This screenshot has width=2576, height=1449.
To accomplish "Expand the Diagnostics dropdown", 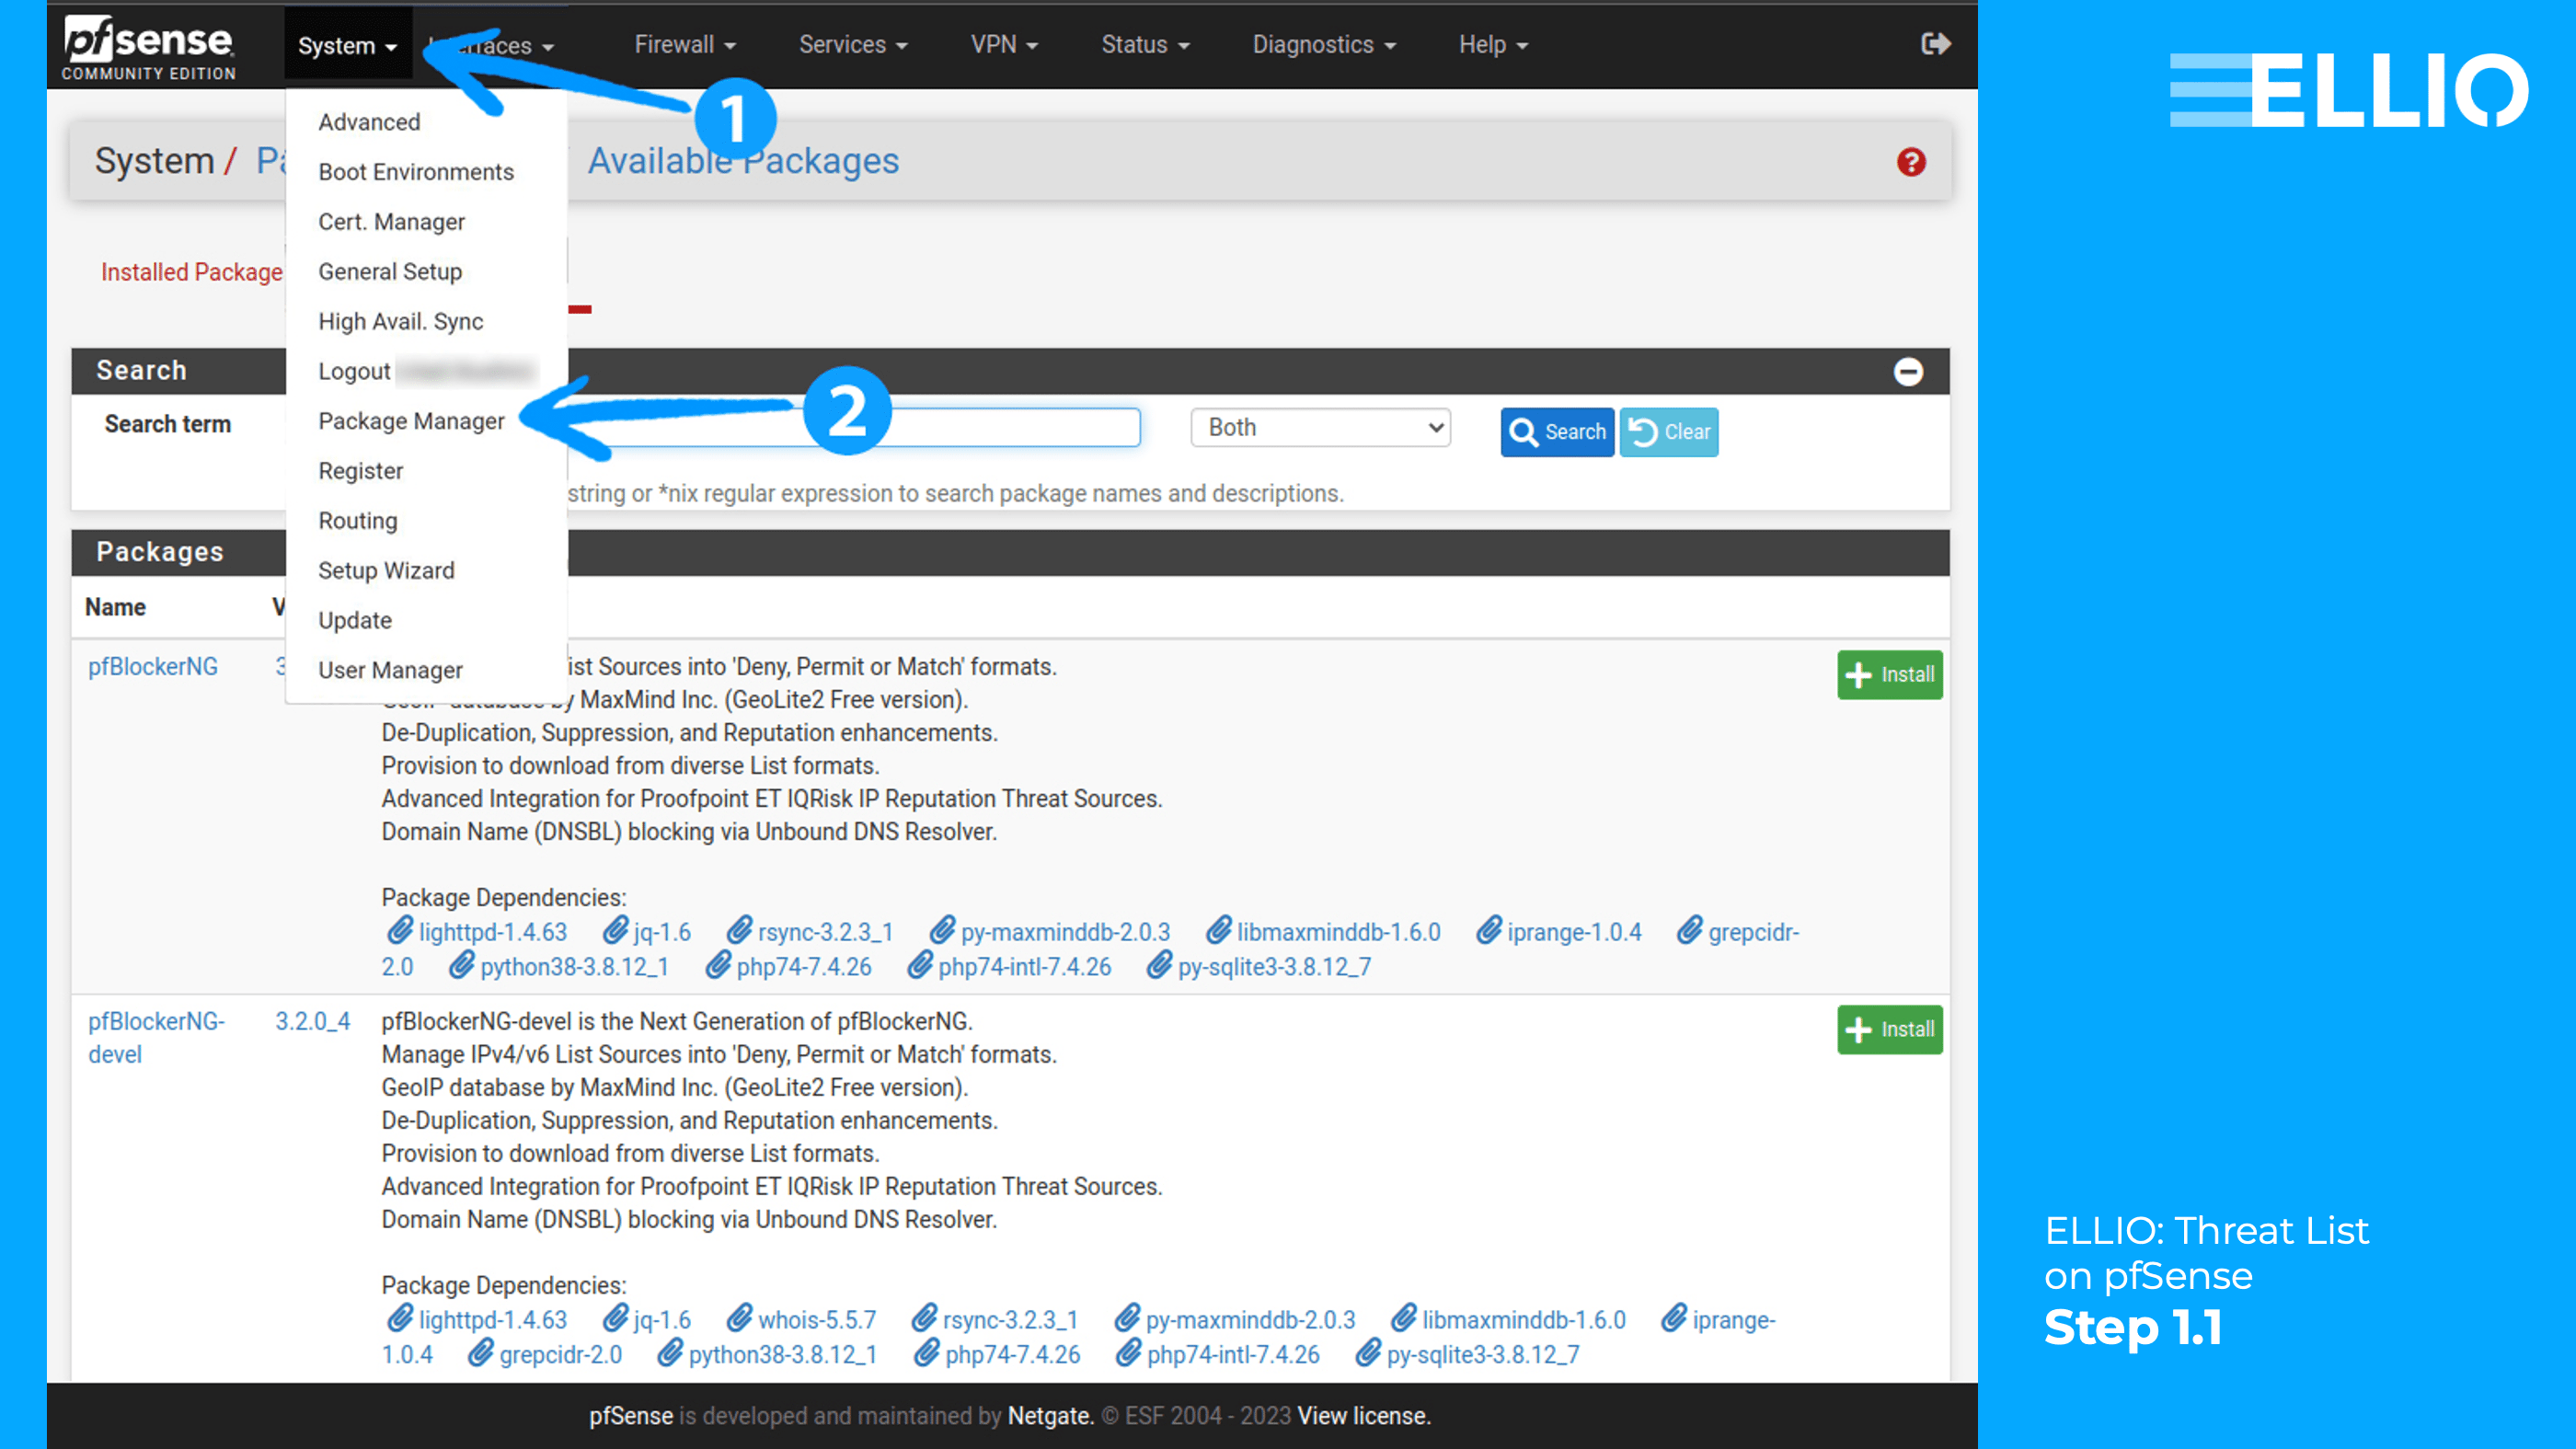I will [1322, 44].
